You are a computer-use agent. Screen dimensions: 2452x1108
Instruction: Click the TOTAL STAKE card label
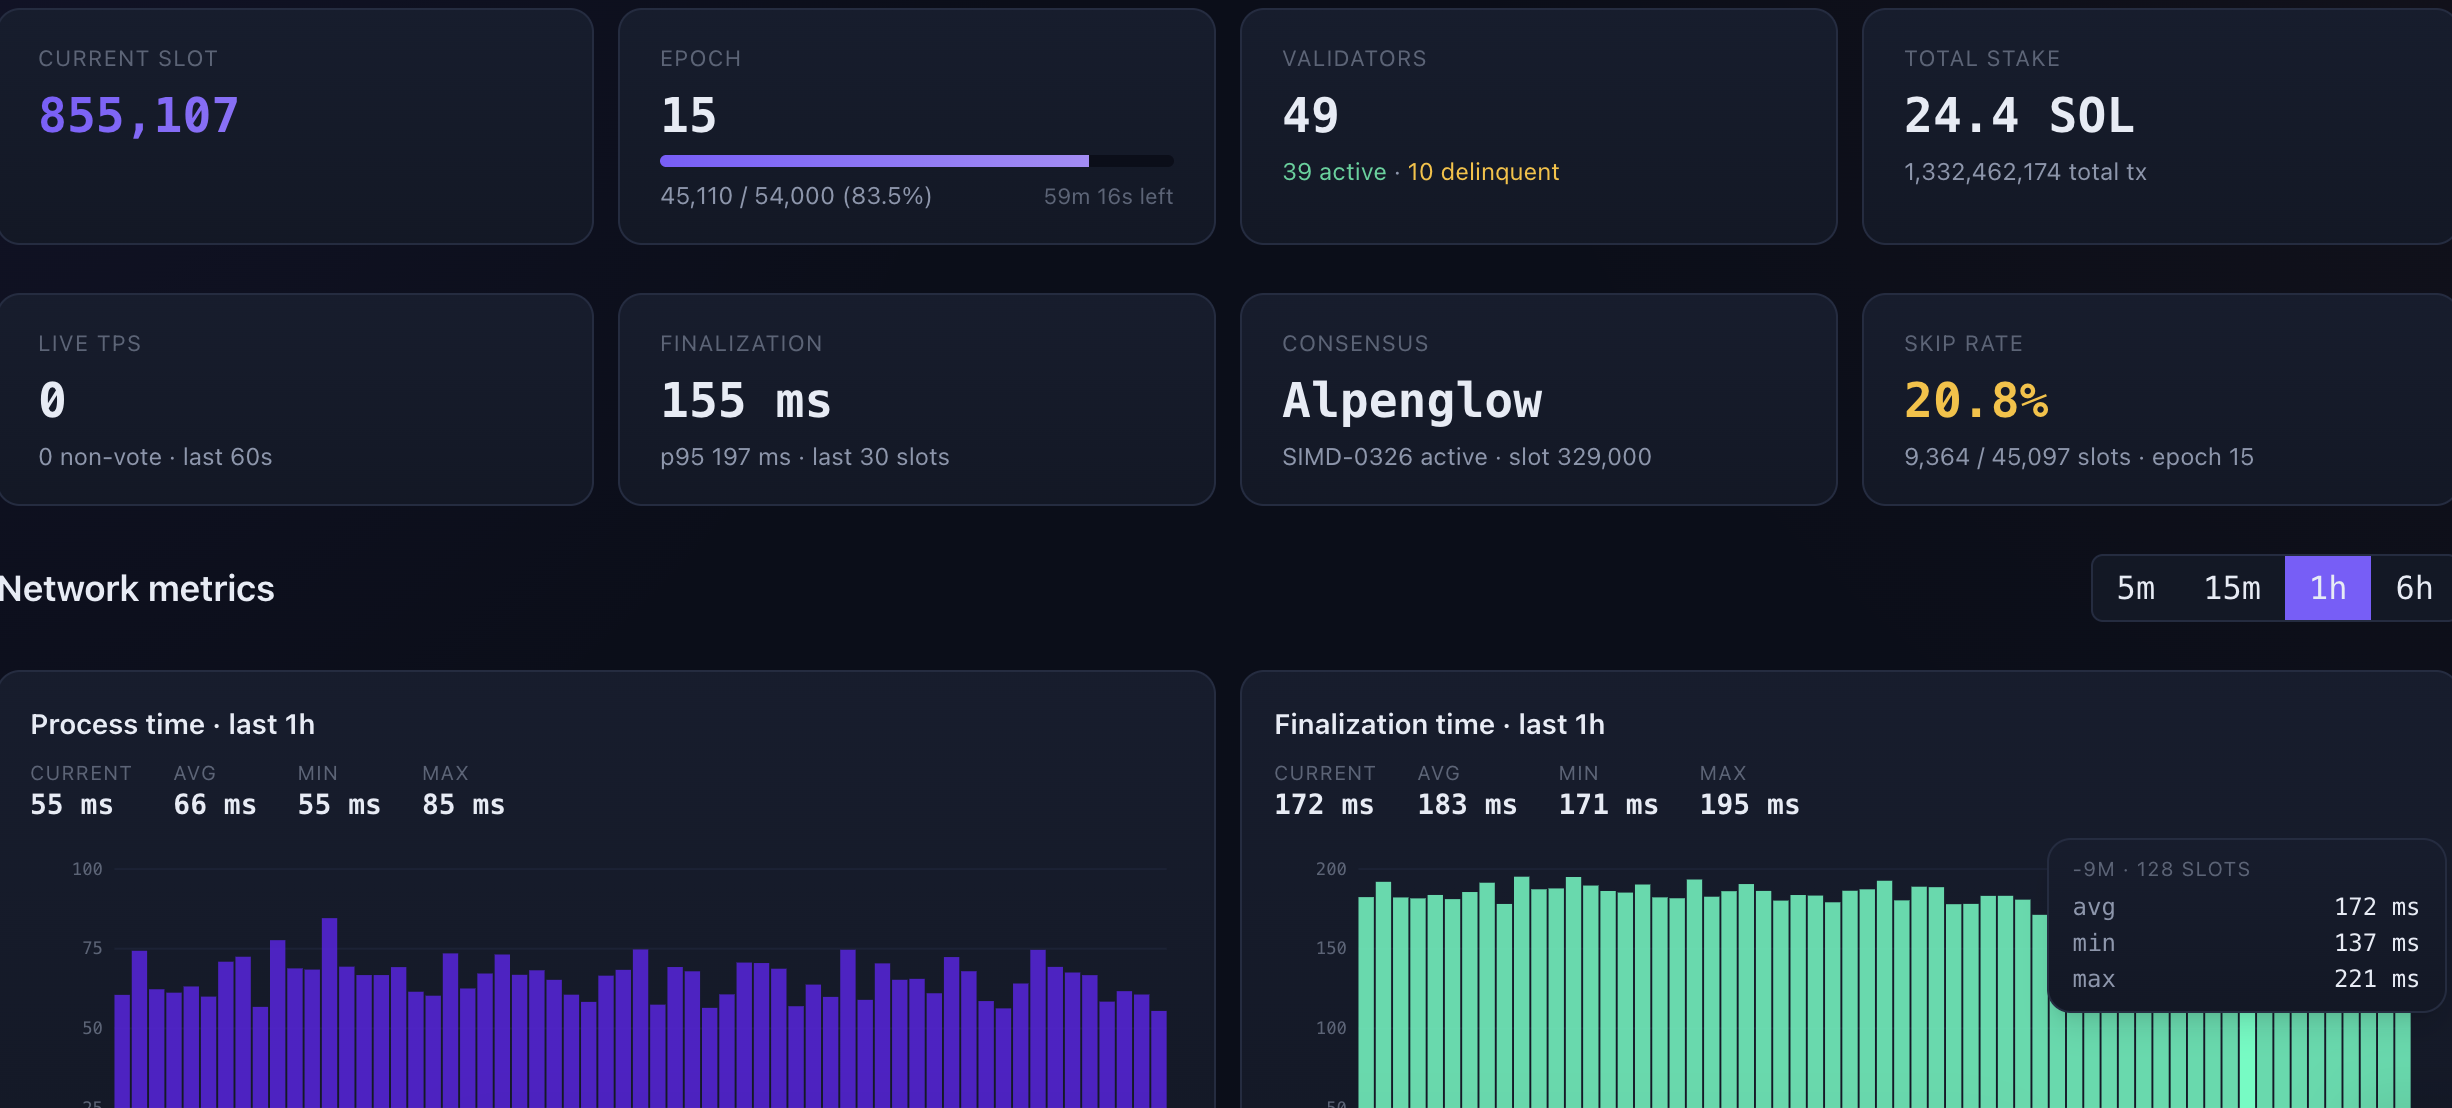click(x=1982, y=59)
